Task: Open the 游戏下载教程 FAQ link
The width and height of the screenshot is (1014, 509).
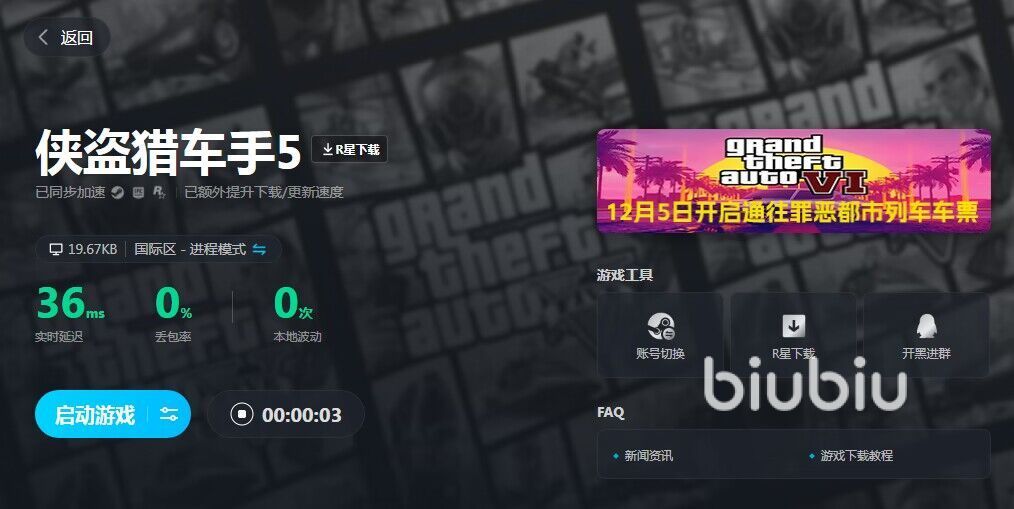Action: (x=857, y=455)
